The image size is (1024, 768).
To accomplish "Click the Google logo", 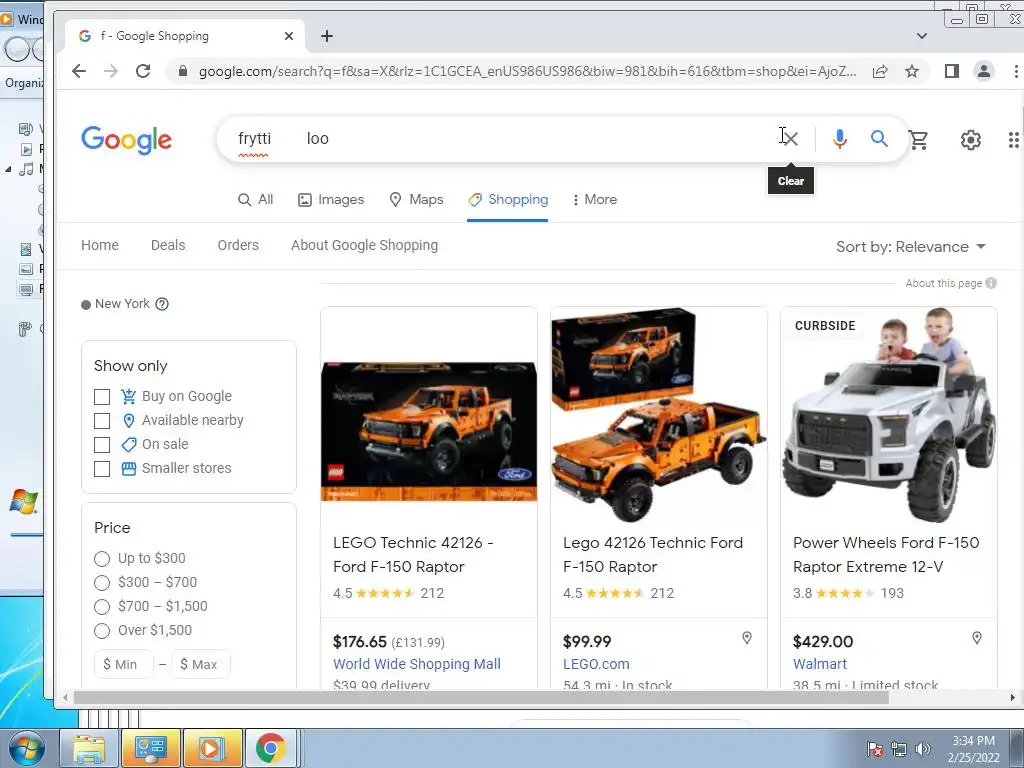I will (x=126, y=140).
